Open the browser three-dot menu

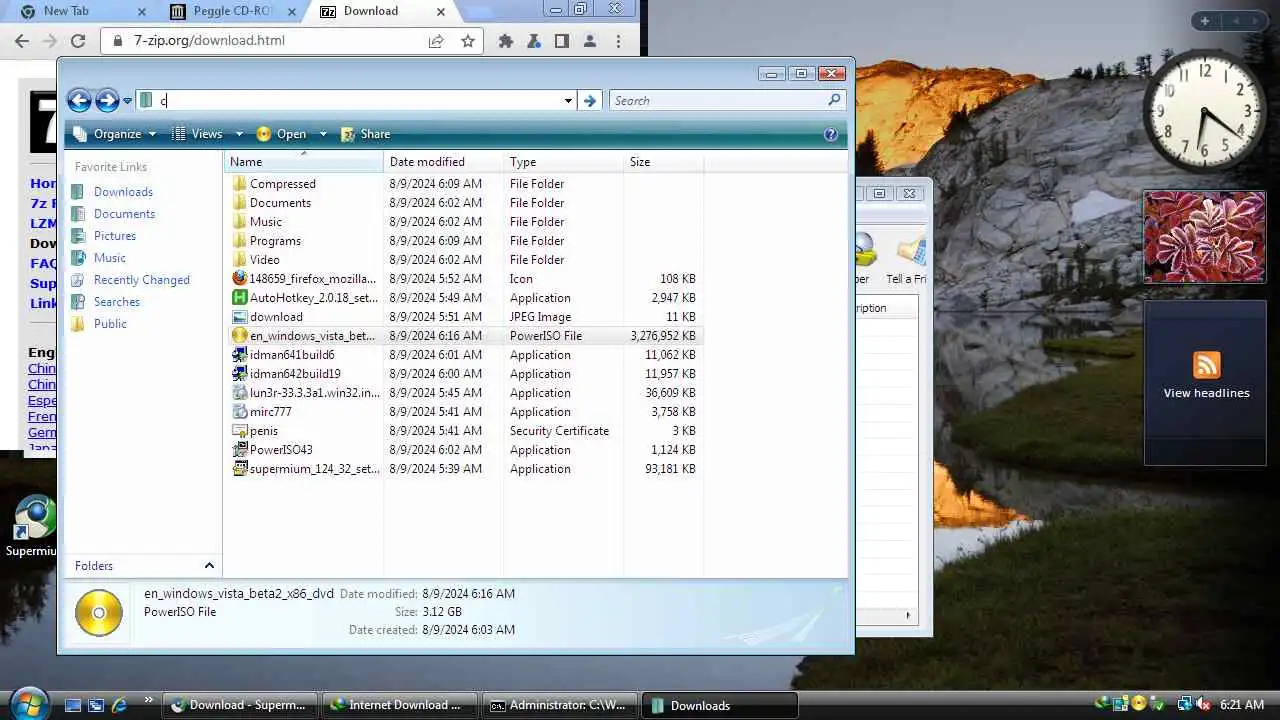[619, 41]
